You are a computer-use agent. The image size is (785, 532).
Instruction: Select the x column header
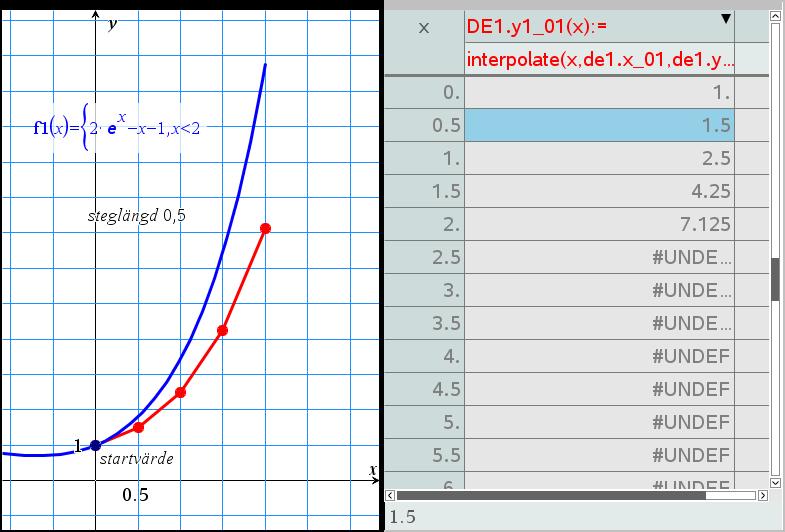(423, 27)
